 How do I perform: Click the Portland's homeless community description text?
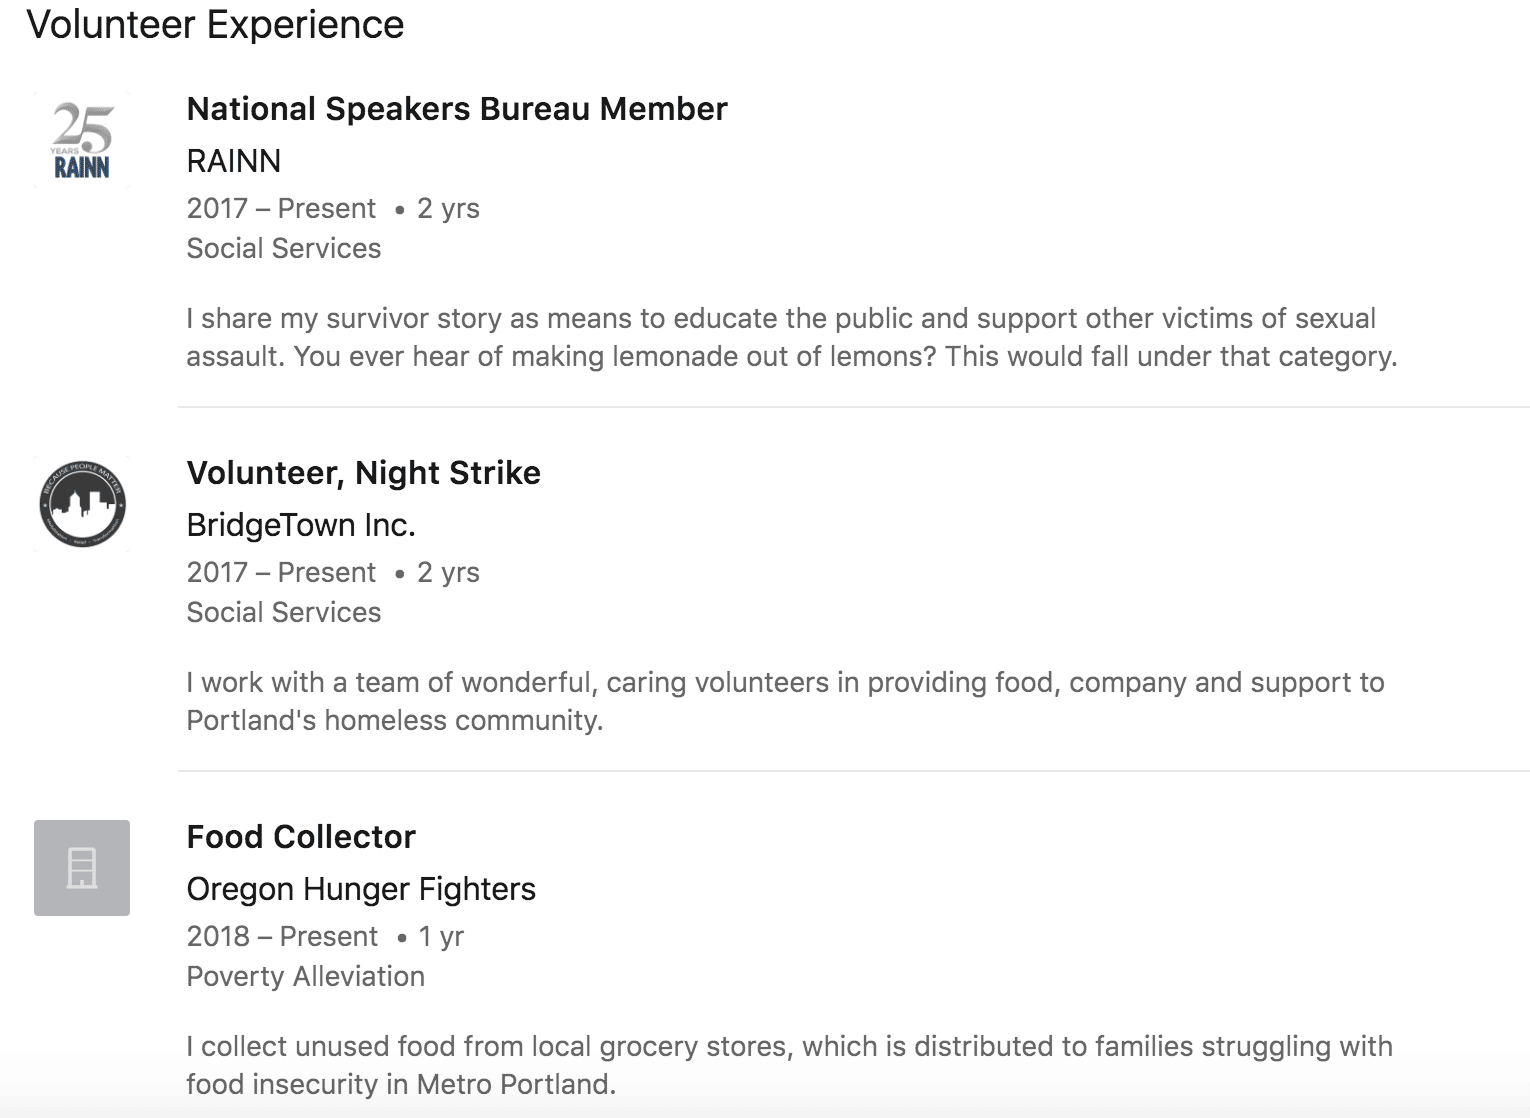pyautogui.click(x=784, y=702)
